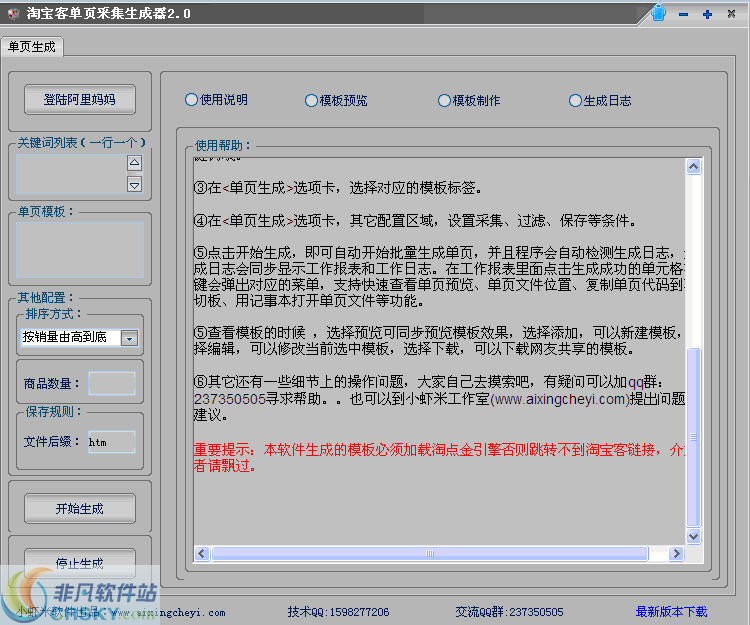Minimize window with the blue minus icon
Image resolution: width=750 pixels, height=625 pixels.
tap(683, 14)
